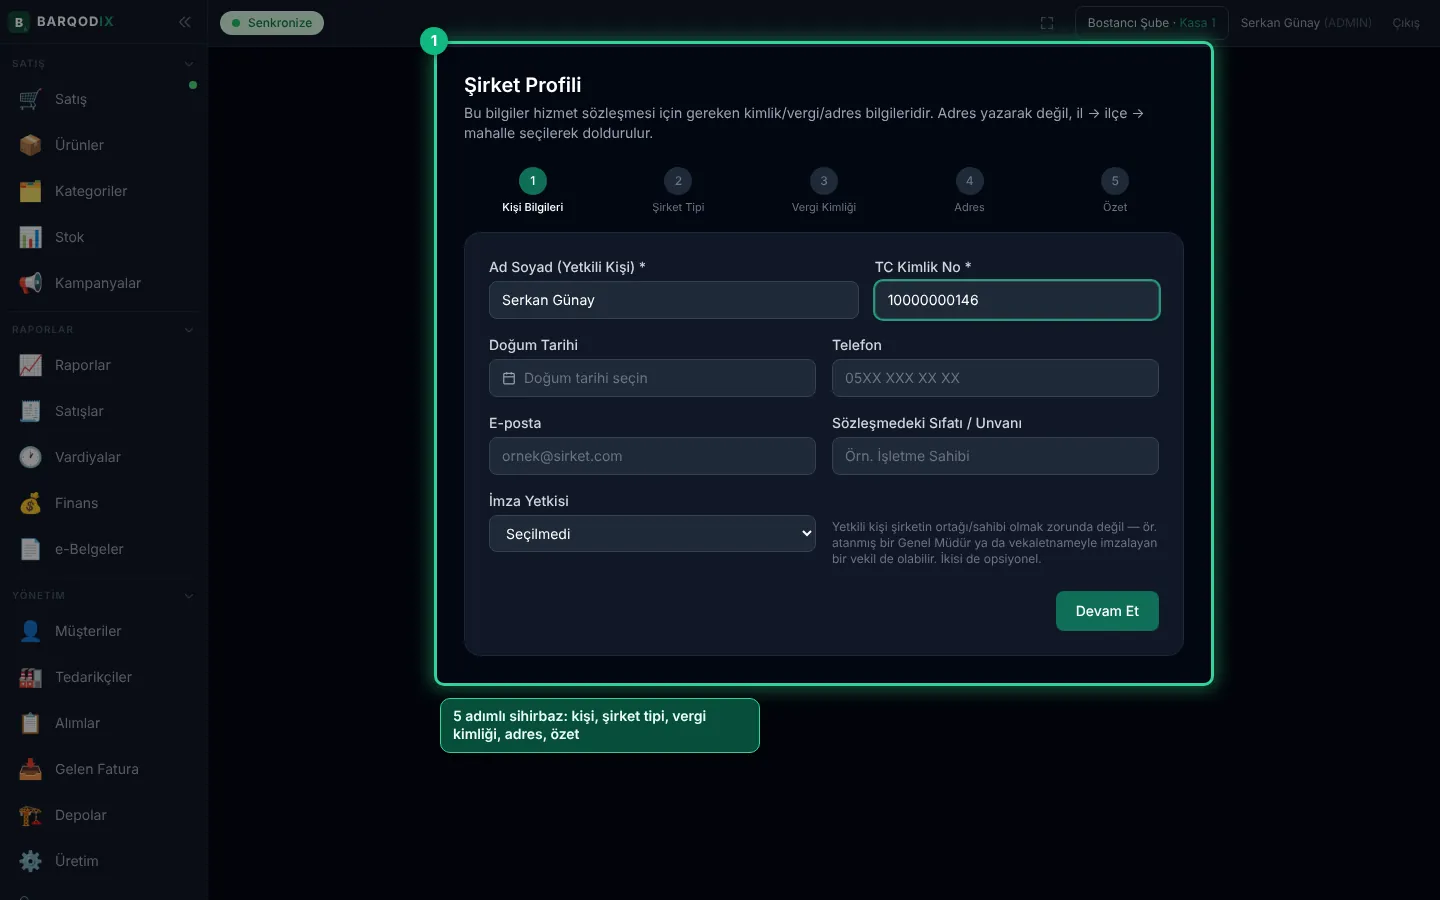This screenshot has height=900, width=1440.
Task: Open the Bostancı Şube Kasa 1 selector
Action: (x=1151, y=23)
